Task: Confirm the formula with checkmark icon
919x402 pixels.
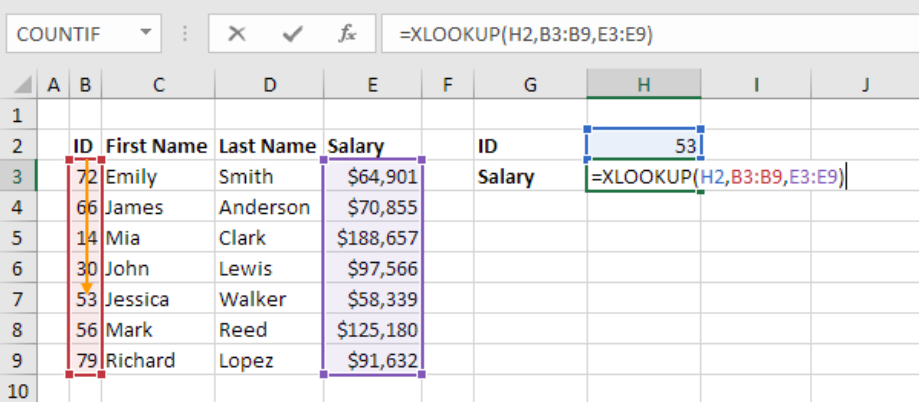Action: [291, 34]
